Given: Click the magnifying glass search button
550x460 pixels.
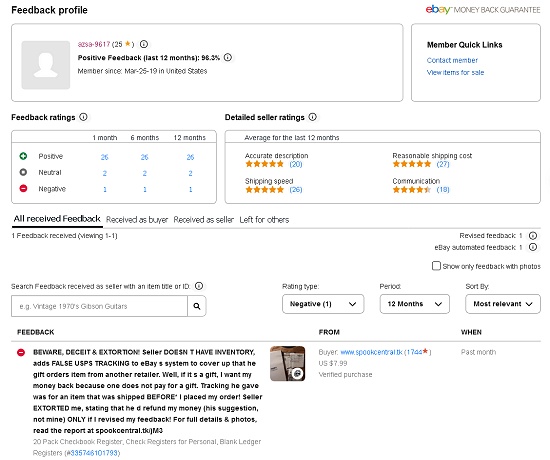Looking at the screenshot, I should point(197,306).
